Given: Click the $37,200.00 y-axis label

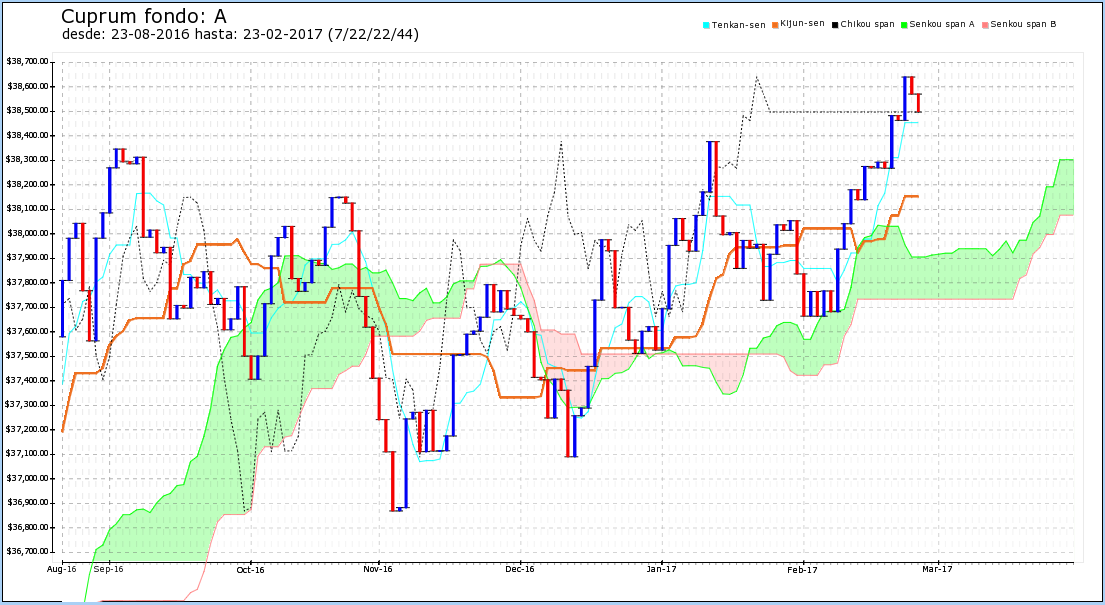Looking at the screenshot, I should tap(27, 429).
